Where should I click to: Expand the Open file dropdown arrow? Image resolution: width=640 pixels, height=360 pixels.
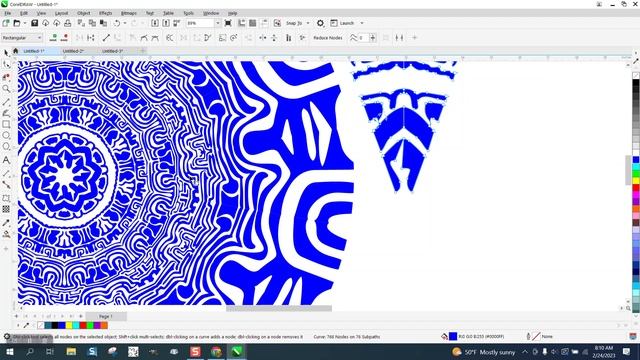tap(24, 23)
